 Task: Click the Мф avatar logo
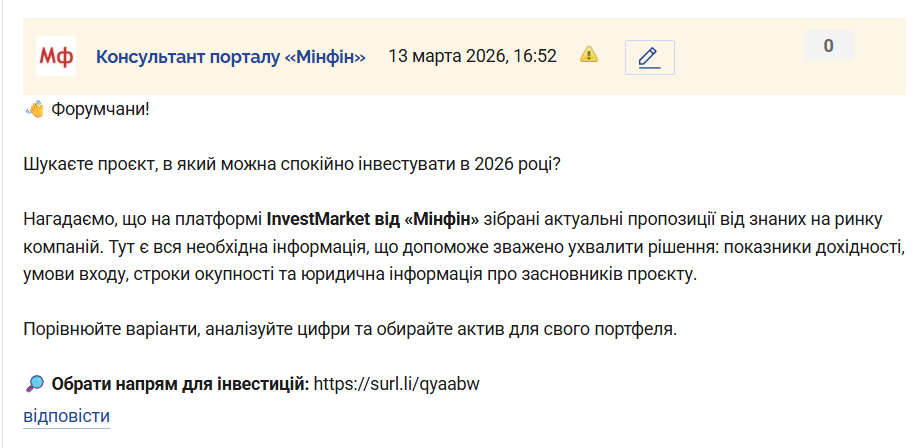coord(56,56)
